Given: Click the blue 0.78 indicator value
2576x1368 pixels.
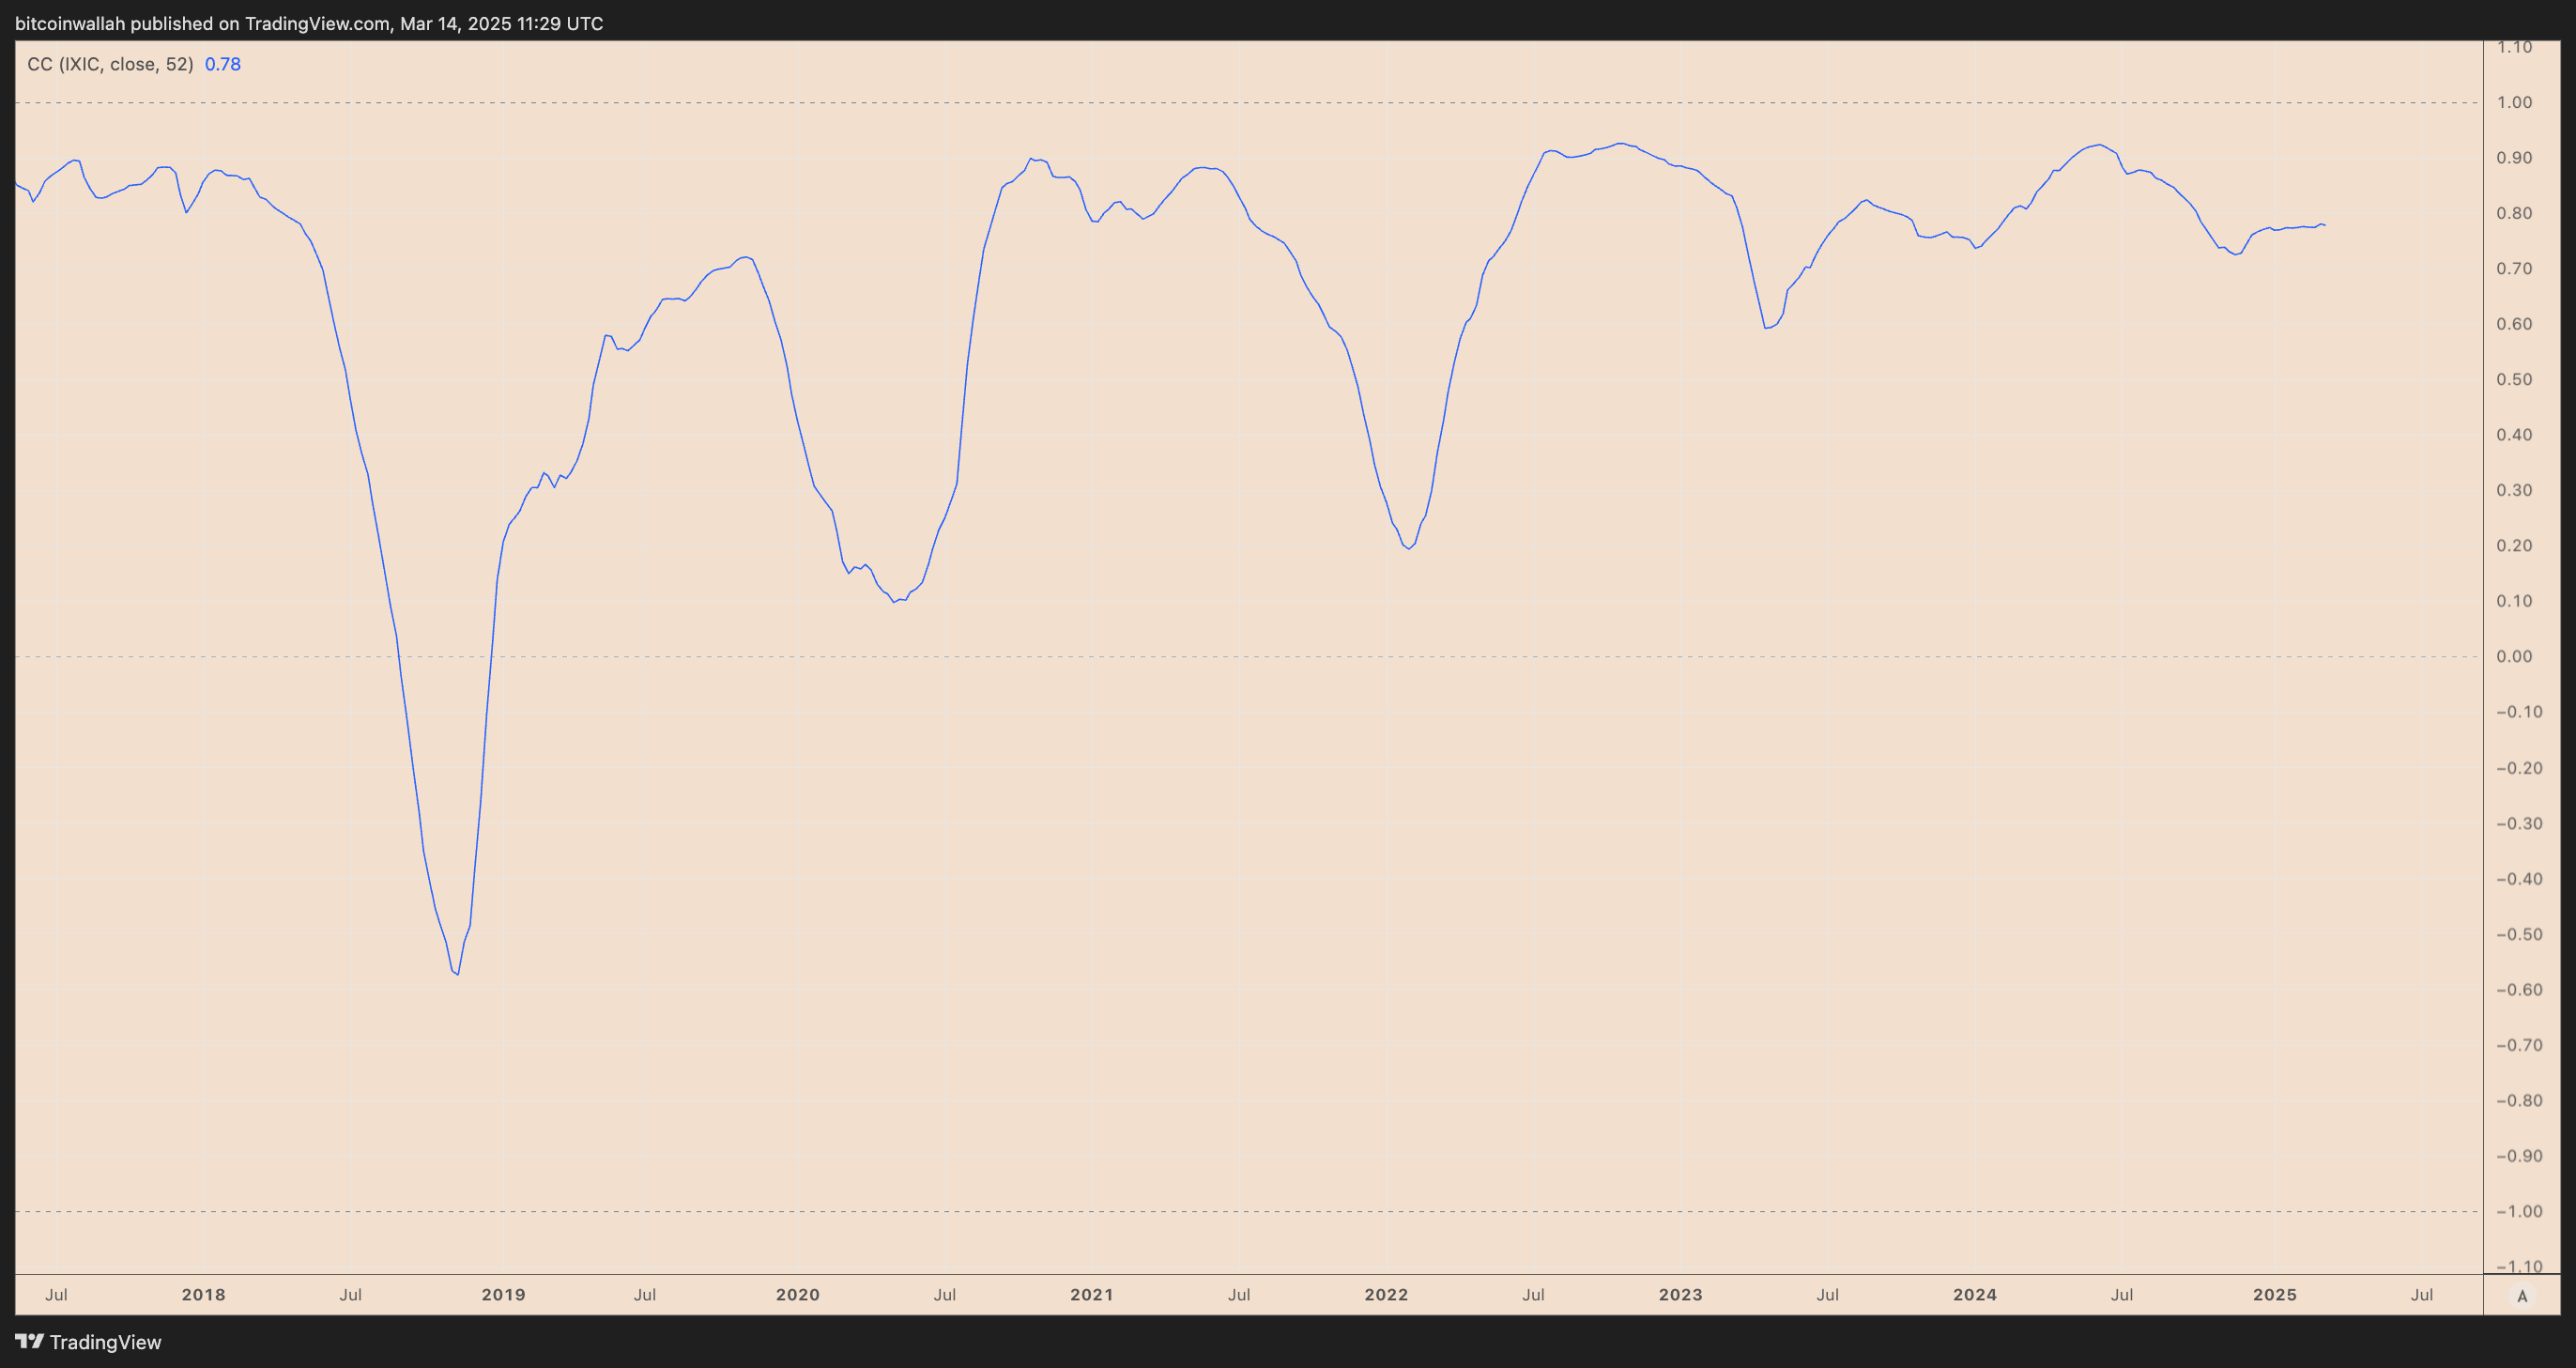Looking at the screenshot, I should pyautogui.click(x=223, y=64).
